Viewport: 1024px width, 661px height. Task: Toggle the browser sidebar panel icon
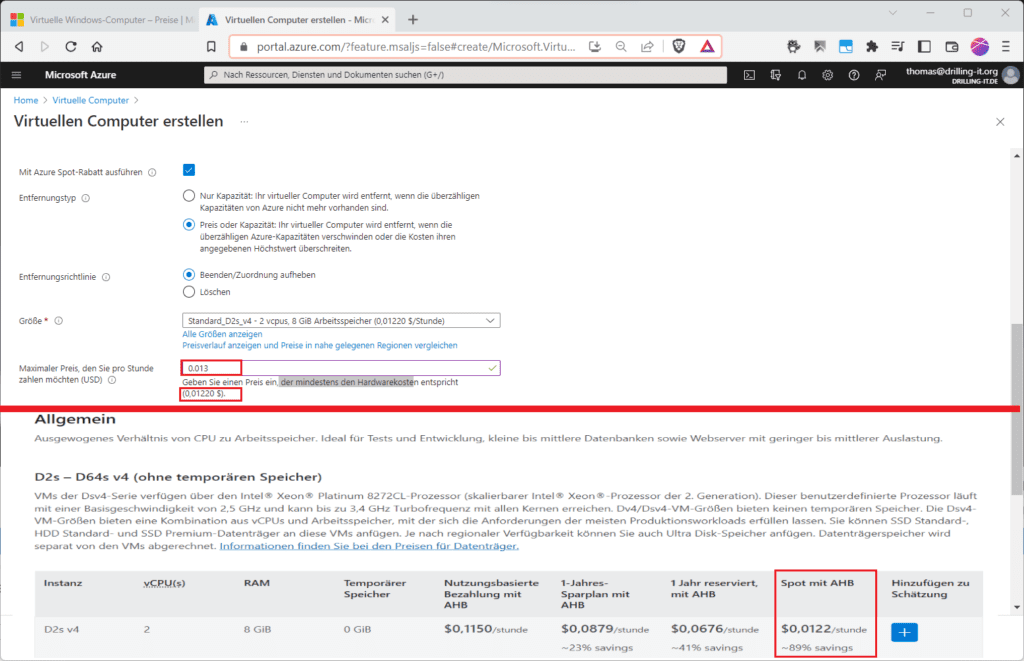pyautogui.click(x=924, y=46)
